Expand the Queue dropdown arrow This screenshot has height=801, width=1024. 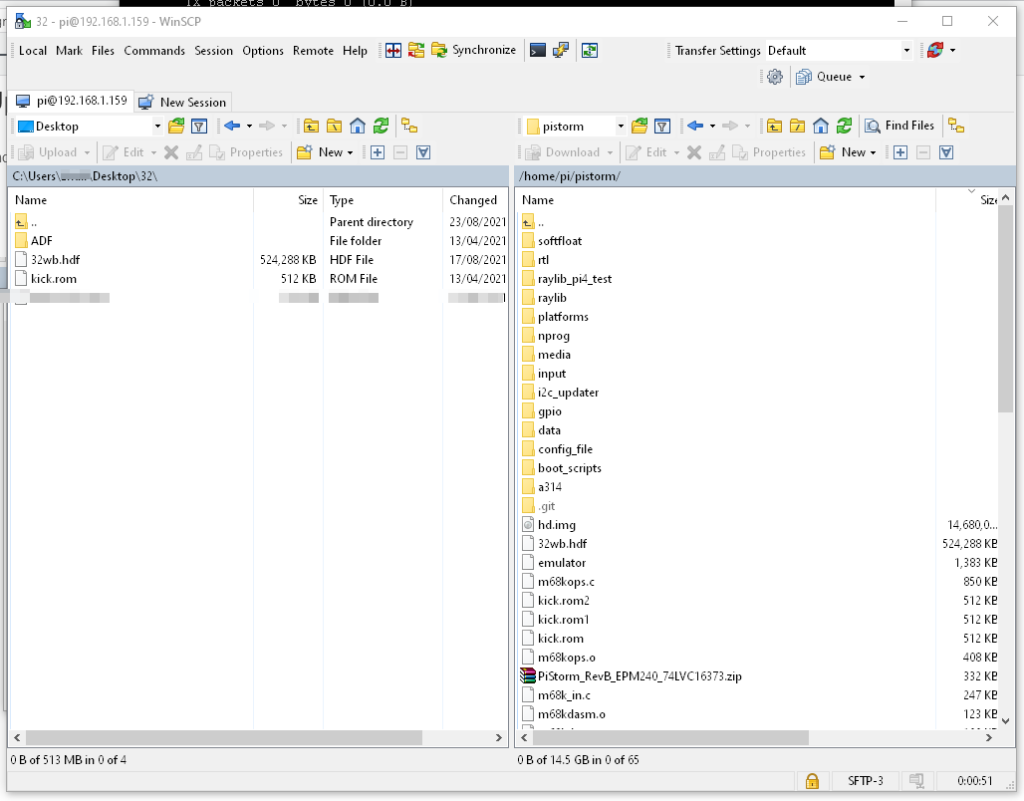coord(862,77)
